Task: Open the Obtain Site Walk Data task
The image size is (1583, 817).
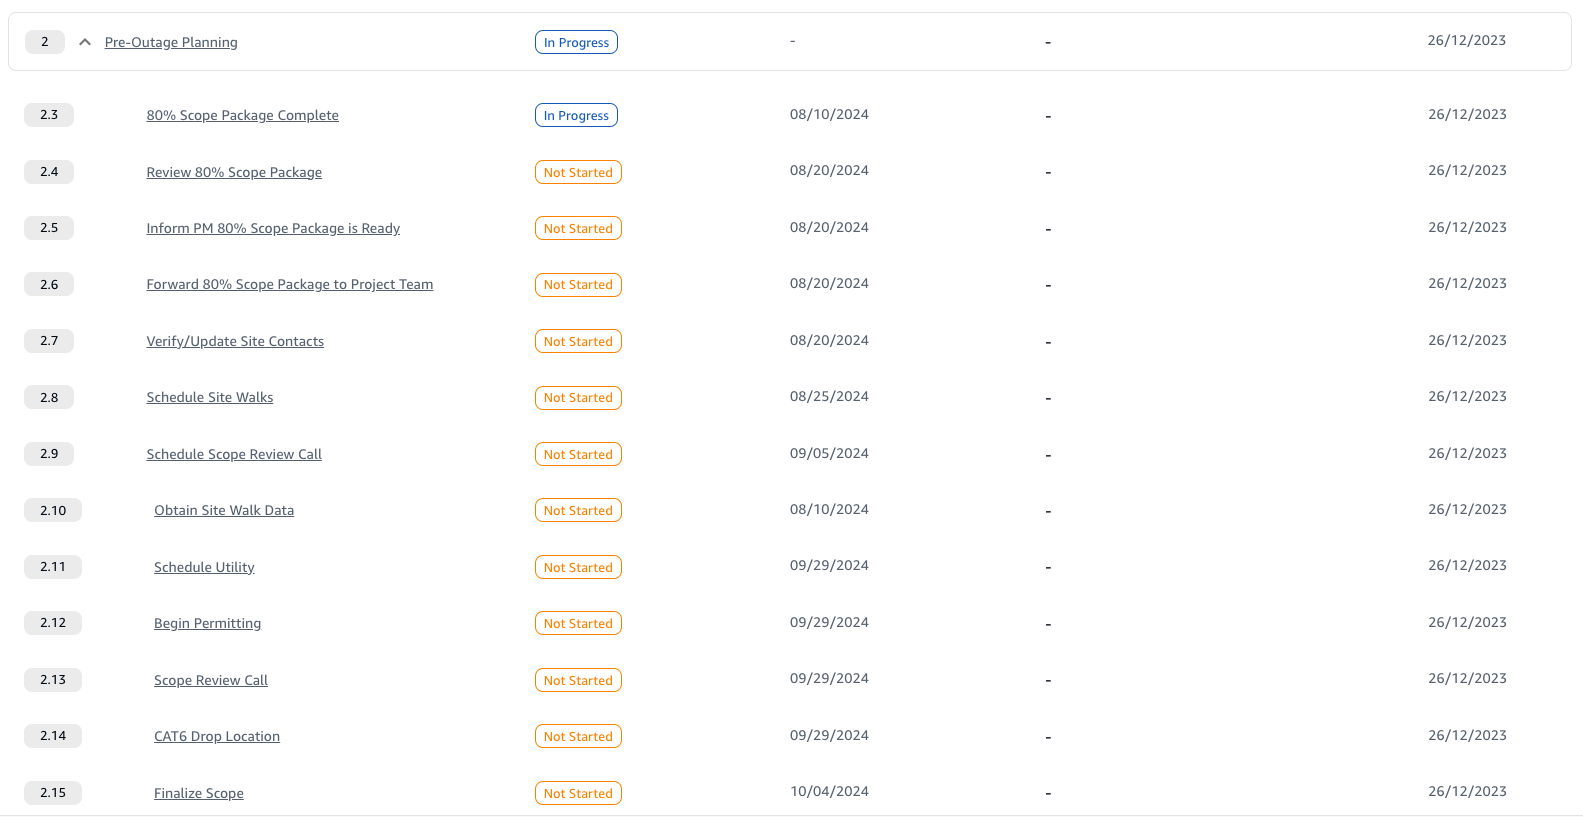Action: tap(224, 510)
